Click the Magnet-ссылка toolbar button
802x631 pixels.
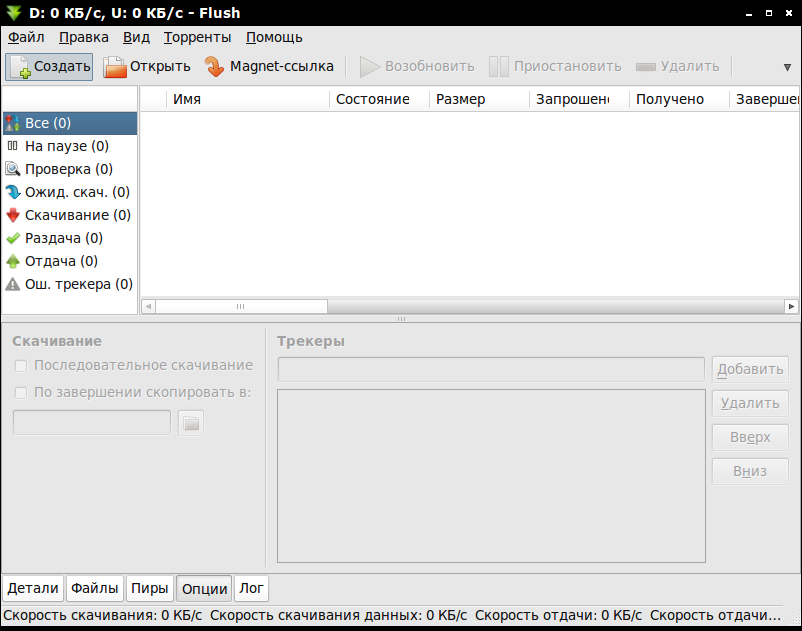[x=269, y=66]
